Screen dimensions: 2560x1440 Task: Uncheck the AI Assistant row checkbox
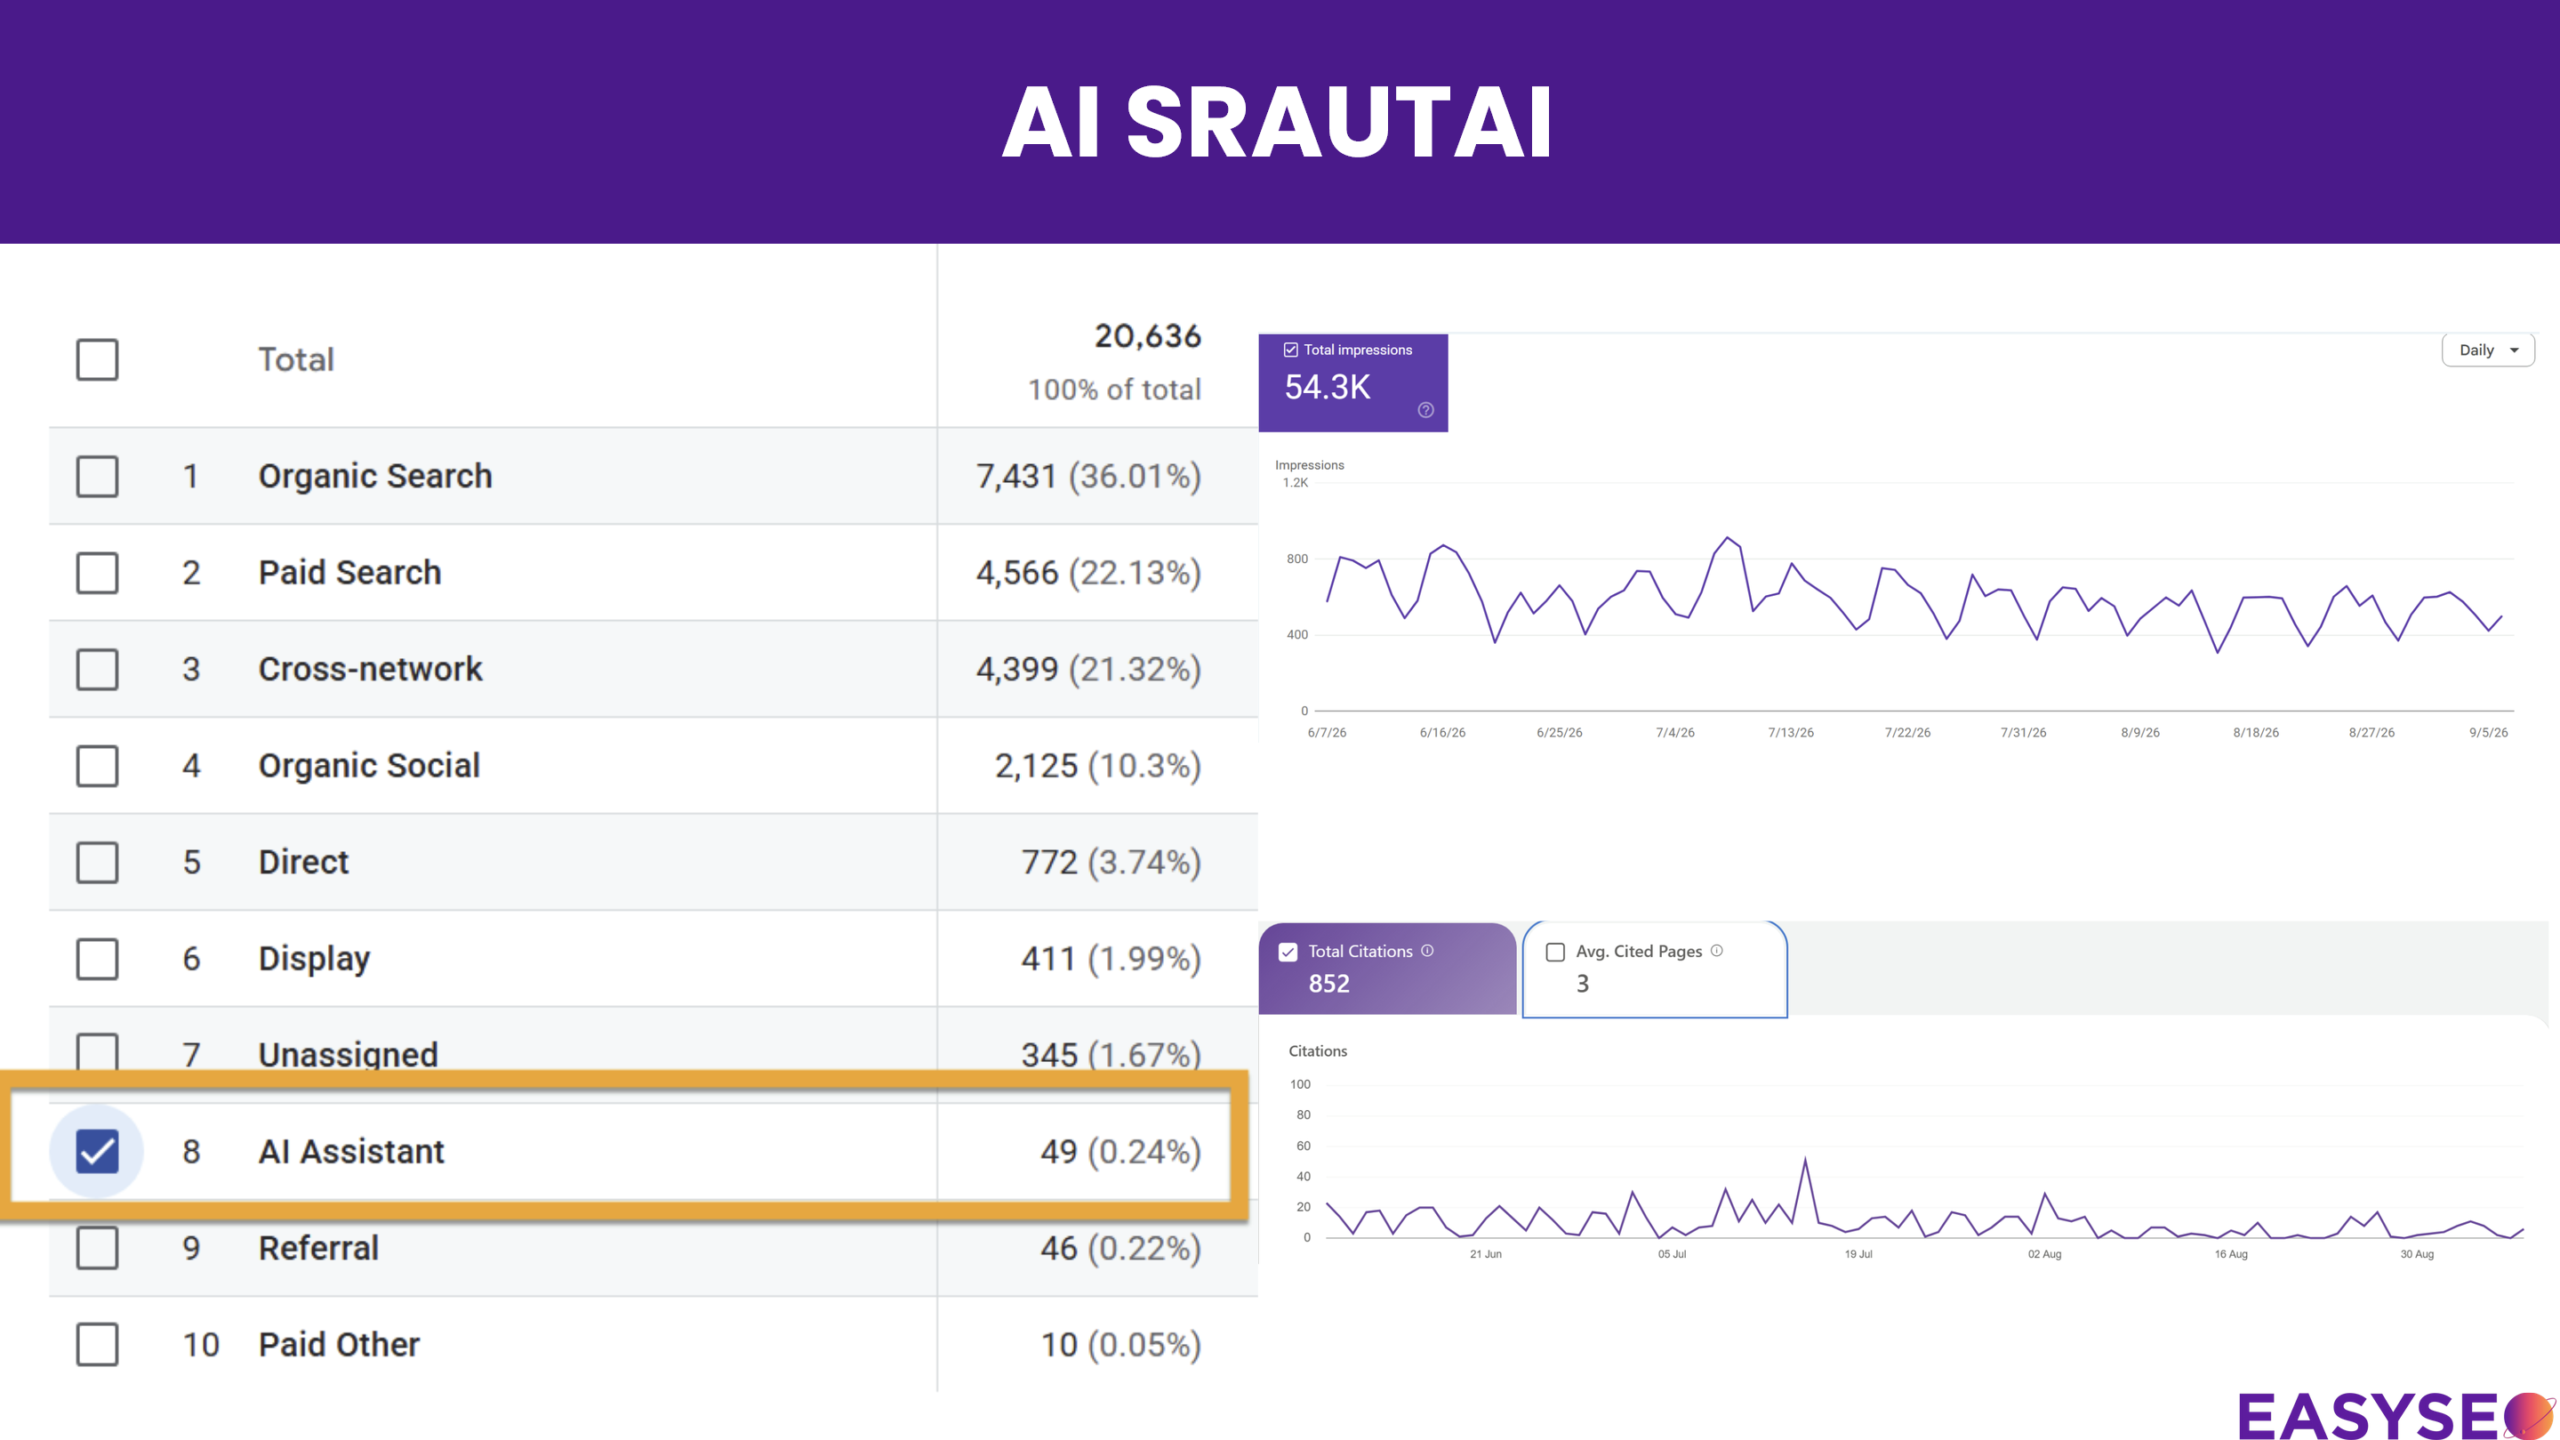tap(97, 1151)
